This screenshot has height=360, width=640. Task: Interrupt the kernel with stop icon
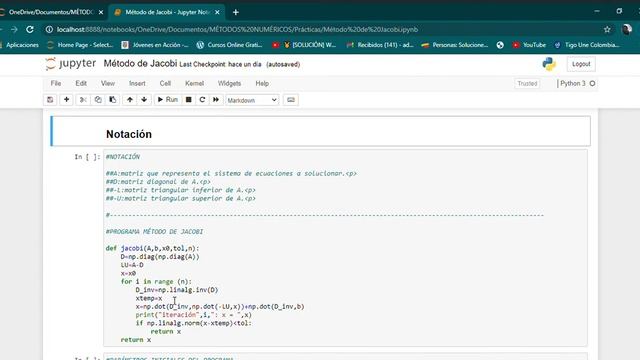click(x=189, y=100)
